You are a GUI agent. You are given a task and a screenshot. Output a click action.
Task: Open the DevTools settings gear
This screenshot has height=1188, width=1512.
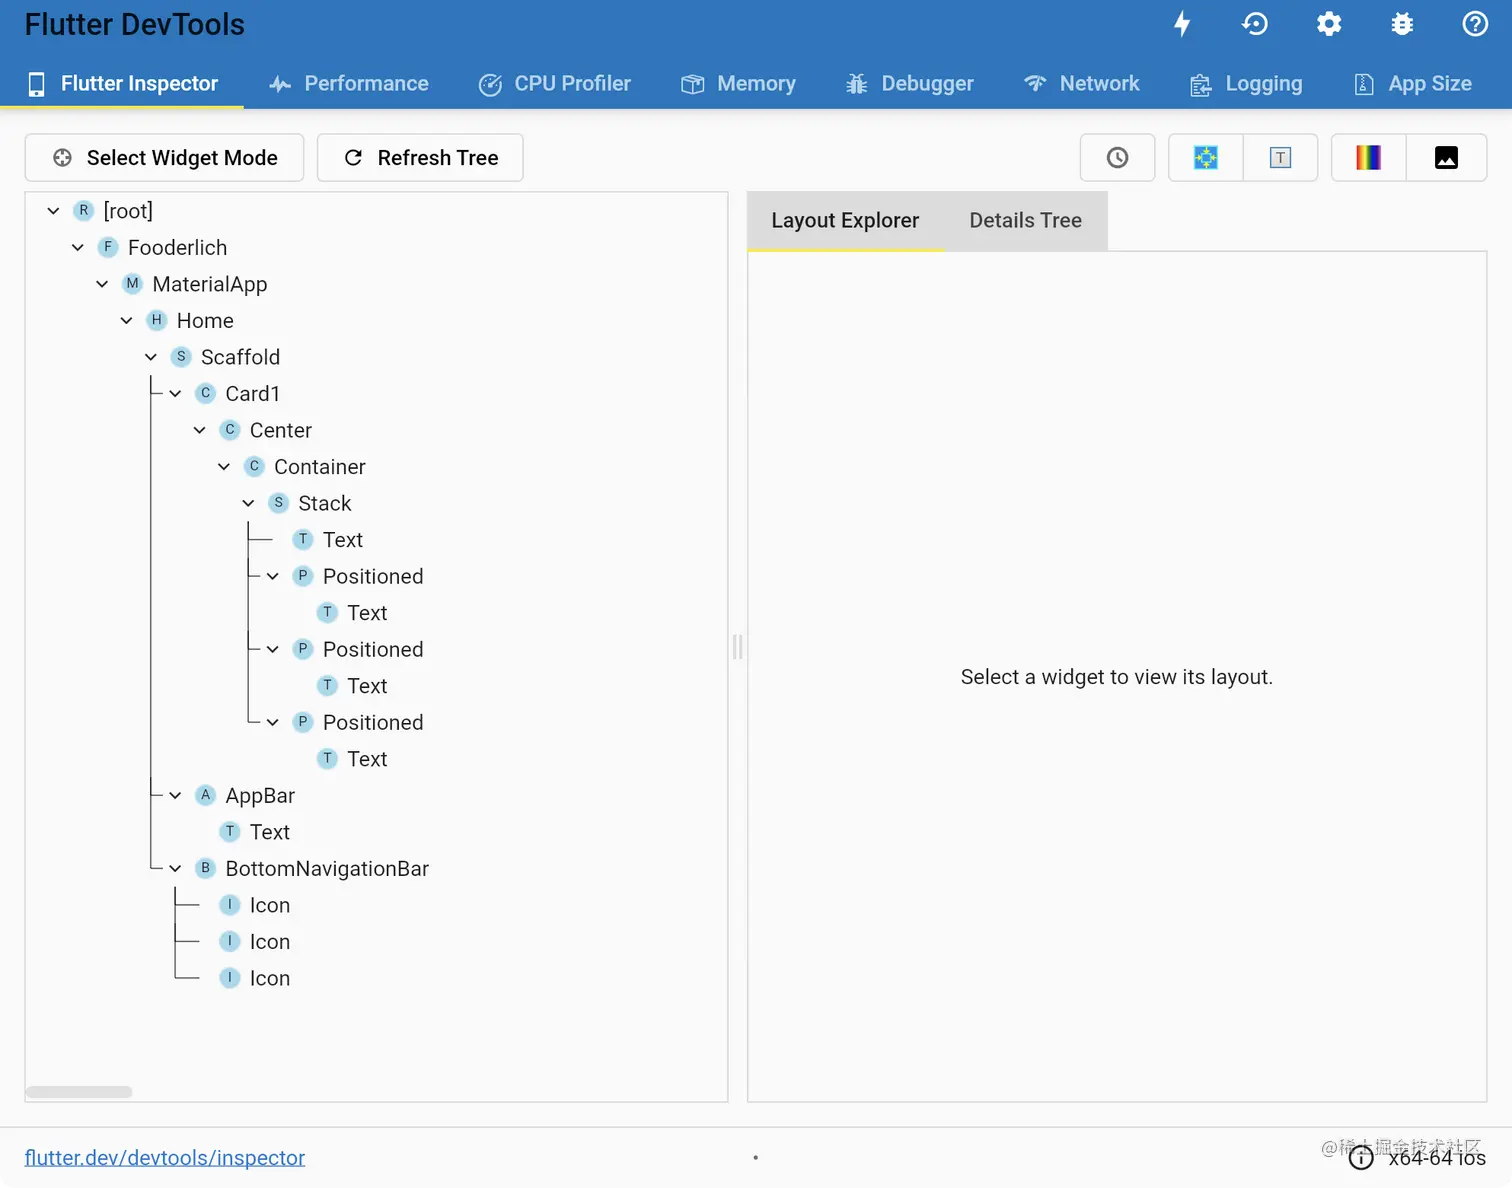1329,24
